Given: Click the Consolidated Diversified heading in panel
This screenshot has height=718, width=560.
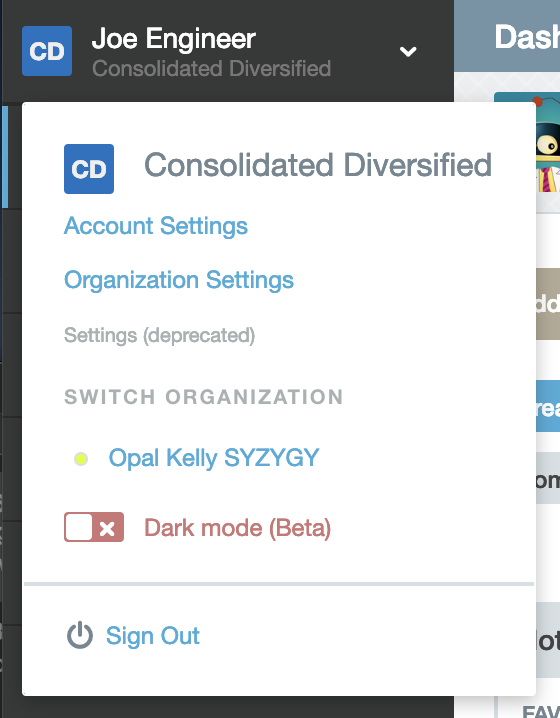Looking at the screenshot, I should pyautogui.click(x=318, y=165).
